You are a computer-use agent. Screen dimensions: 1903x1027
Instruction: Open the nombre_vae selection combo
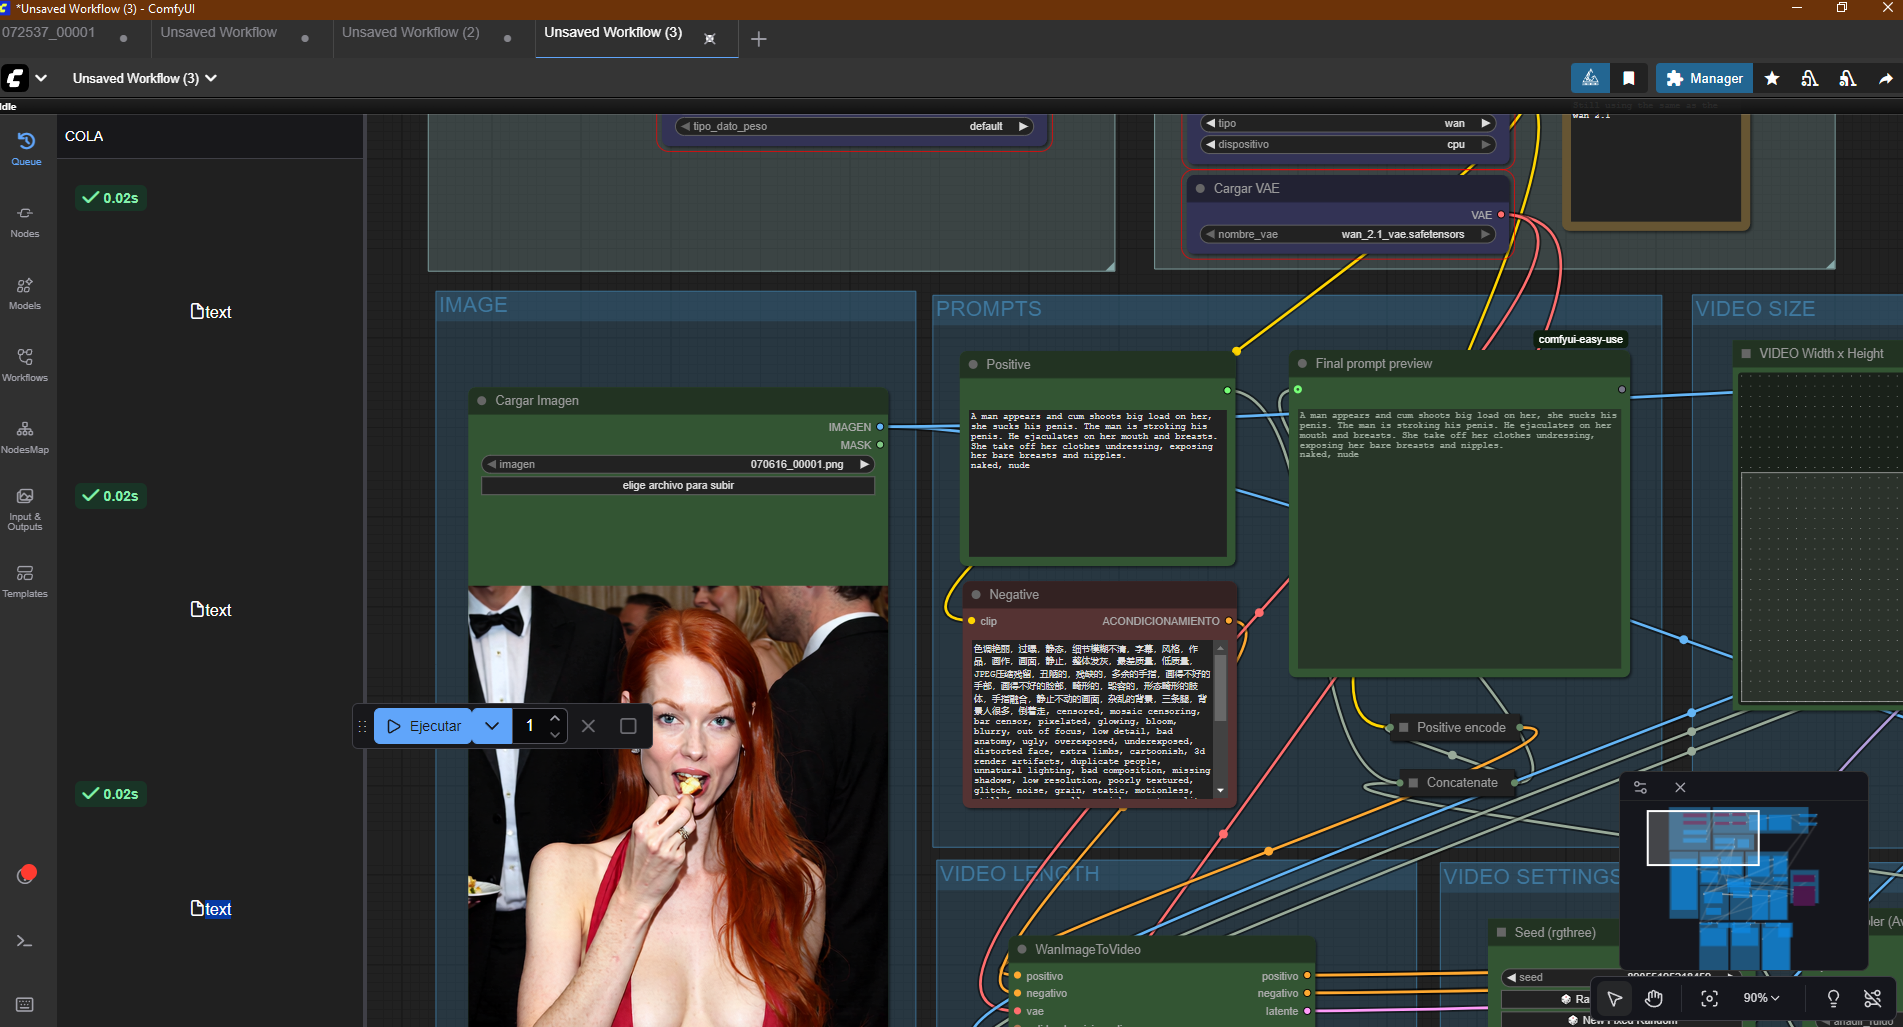click(x=1346, y=234)
